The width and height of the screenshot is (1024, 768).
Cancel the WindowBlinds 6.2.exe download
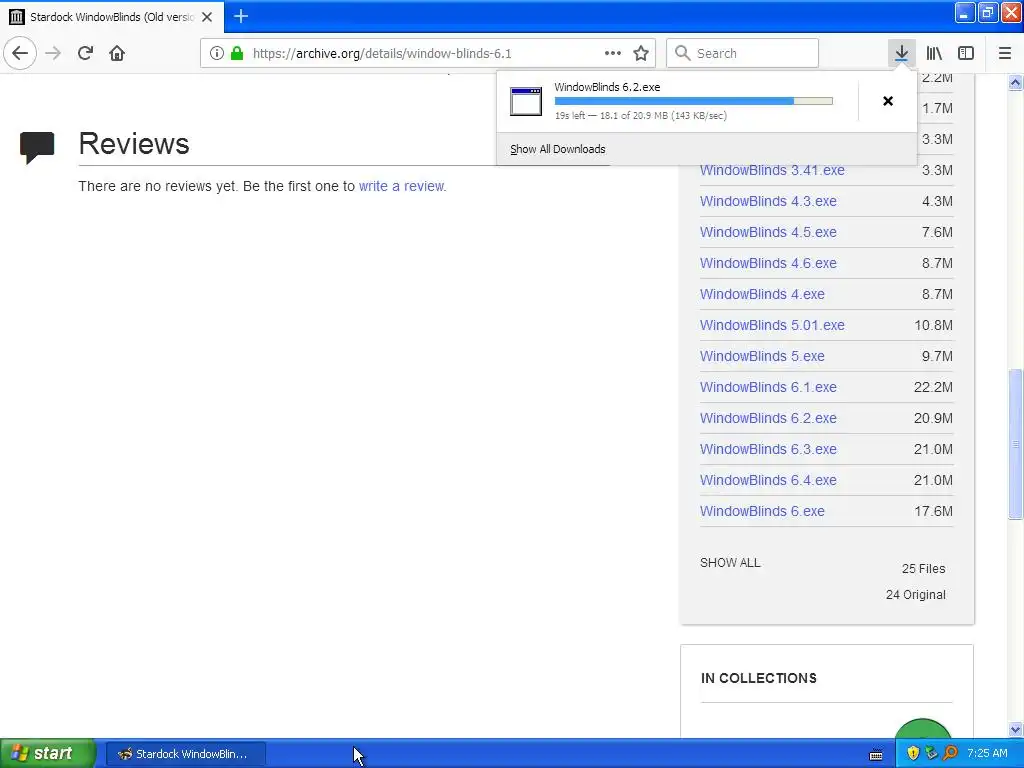pyautogui.click(x=888, y=101)
